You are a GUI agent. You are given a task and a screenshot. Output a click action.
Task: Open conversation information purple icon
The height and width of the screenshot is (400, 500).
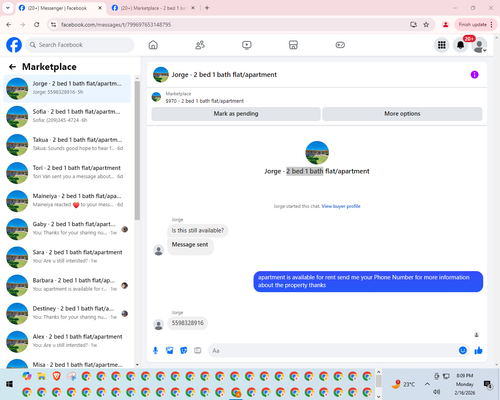coord(474,75)
